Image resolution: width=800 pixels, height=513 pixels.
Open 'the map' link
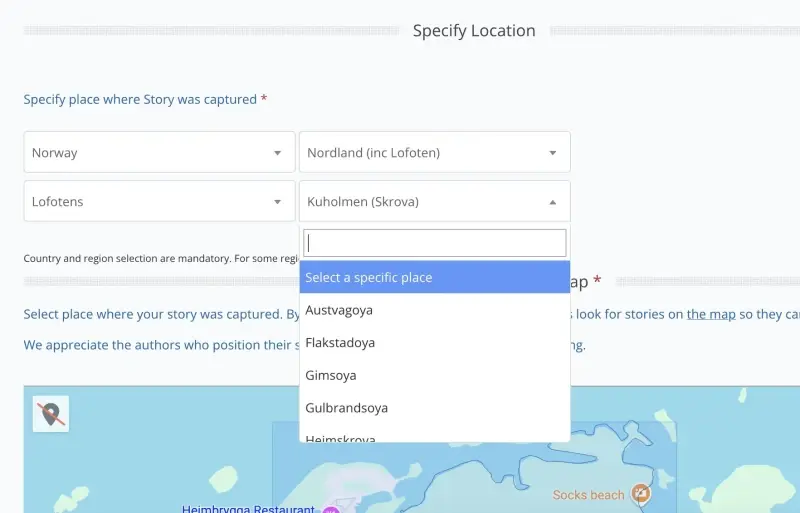pyautogui.click(x=711, y=314)
